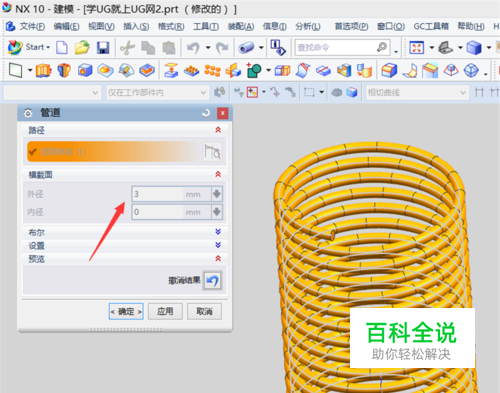The image size is (500, 393).
Task: Confirm the tube dialog with 确定
Action: pyautogui.click(x=126, y=312)
